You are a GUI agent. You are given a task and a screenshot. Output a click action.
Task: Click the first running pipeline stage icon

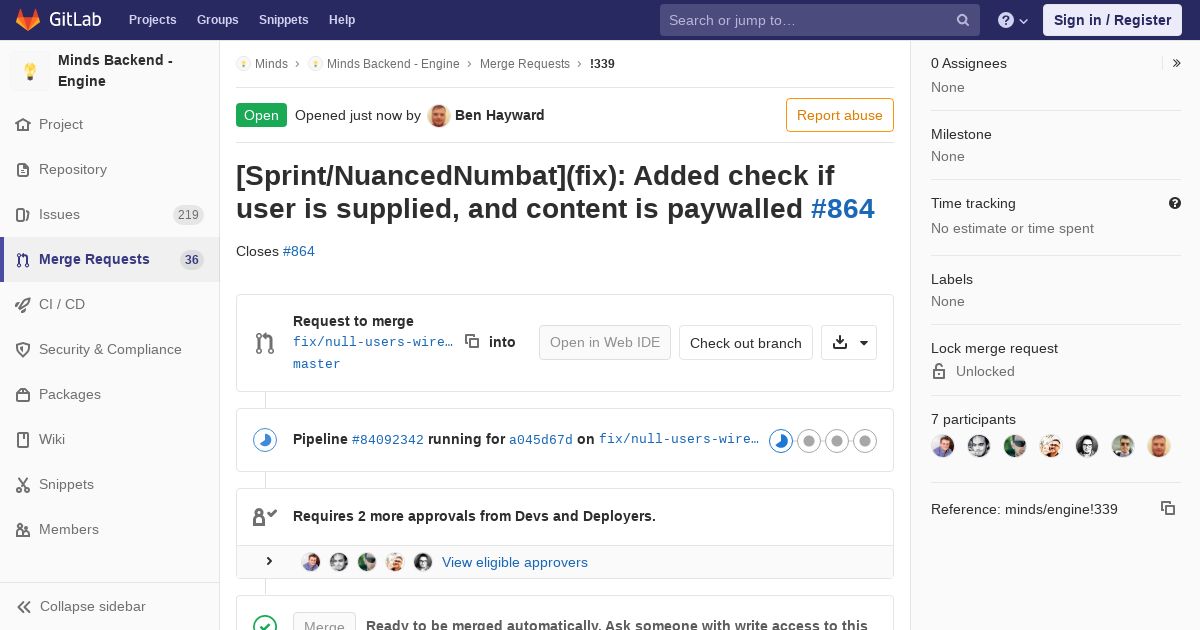tap(781, 440)
